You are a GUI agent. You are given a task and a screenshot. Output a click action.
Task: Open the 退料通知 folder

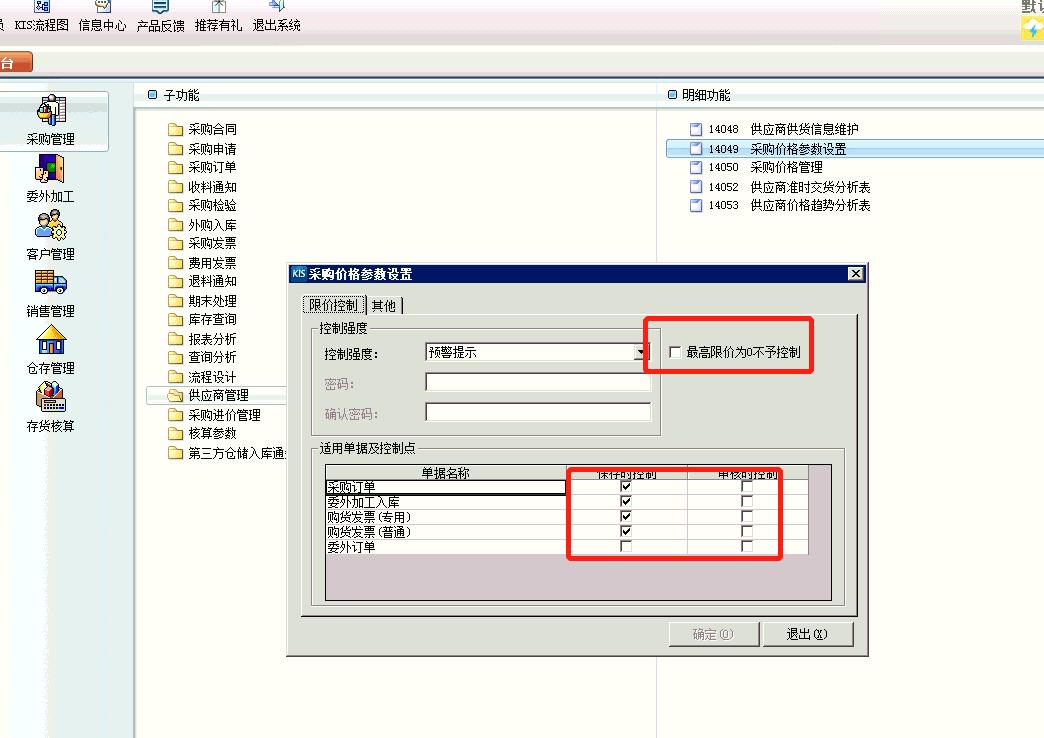click(x=202, y=281)
